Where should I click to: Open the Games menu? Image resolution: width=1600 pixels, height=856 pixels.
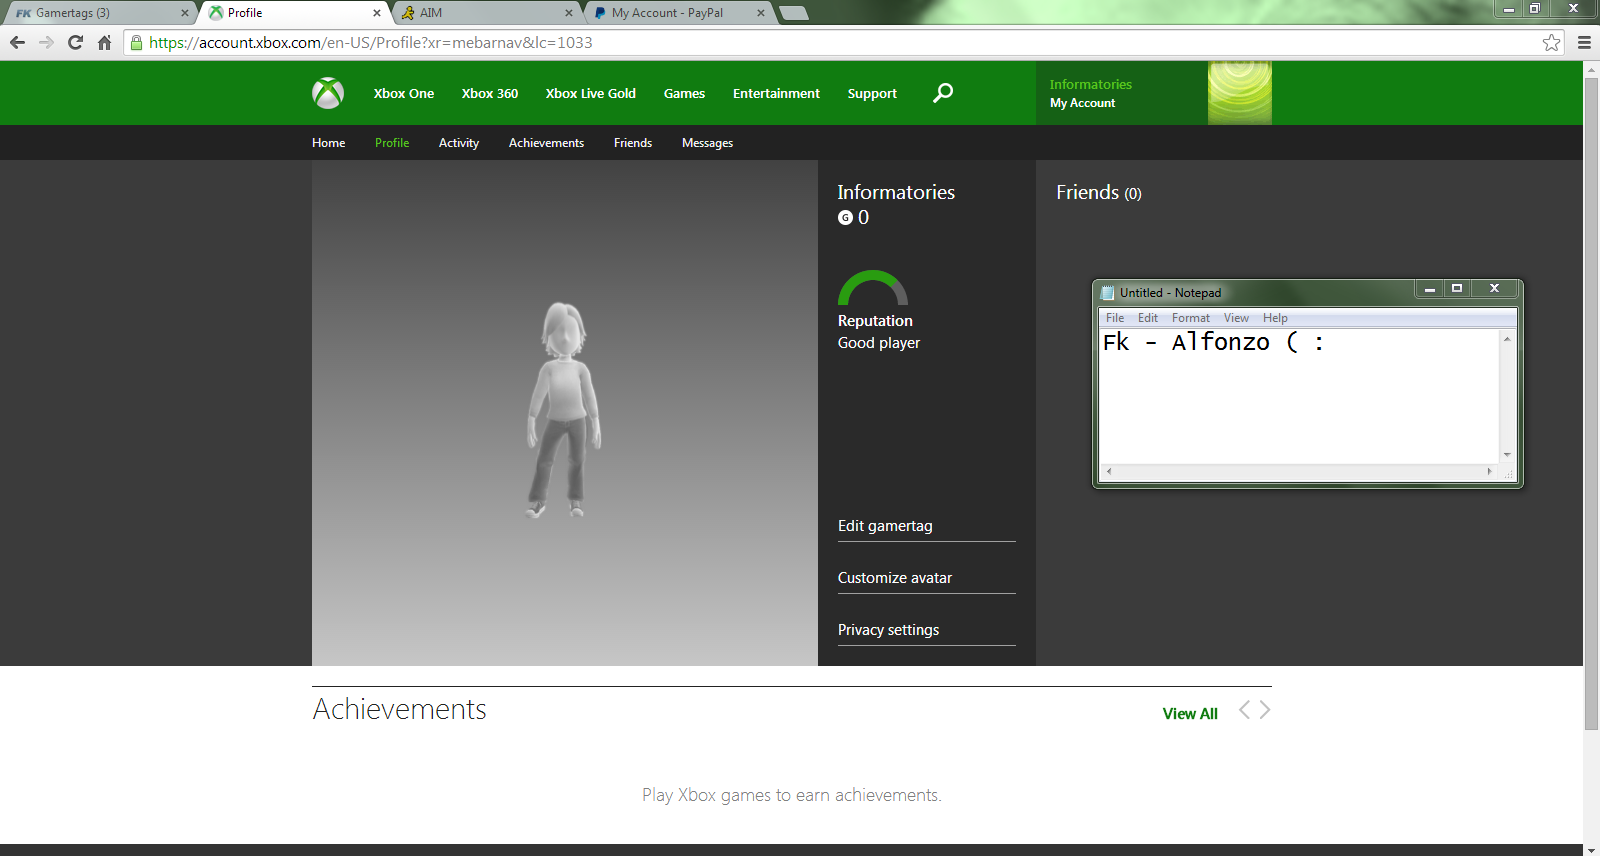click(684, 93)
